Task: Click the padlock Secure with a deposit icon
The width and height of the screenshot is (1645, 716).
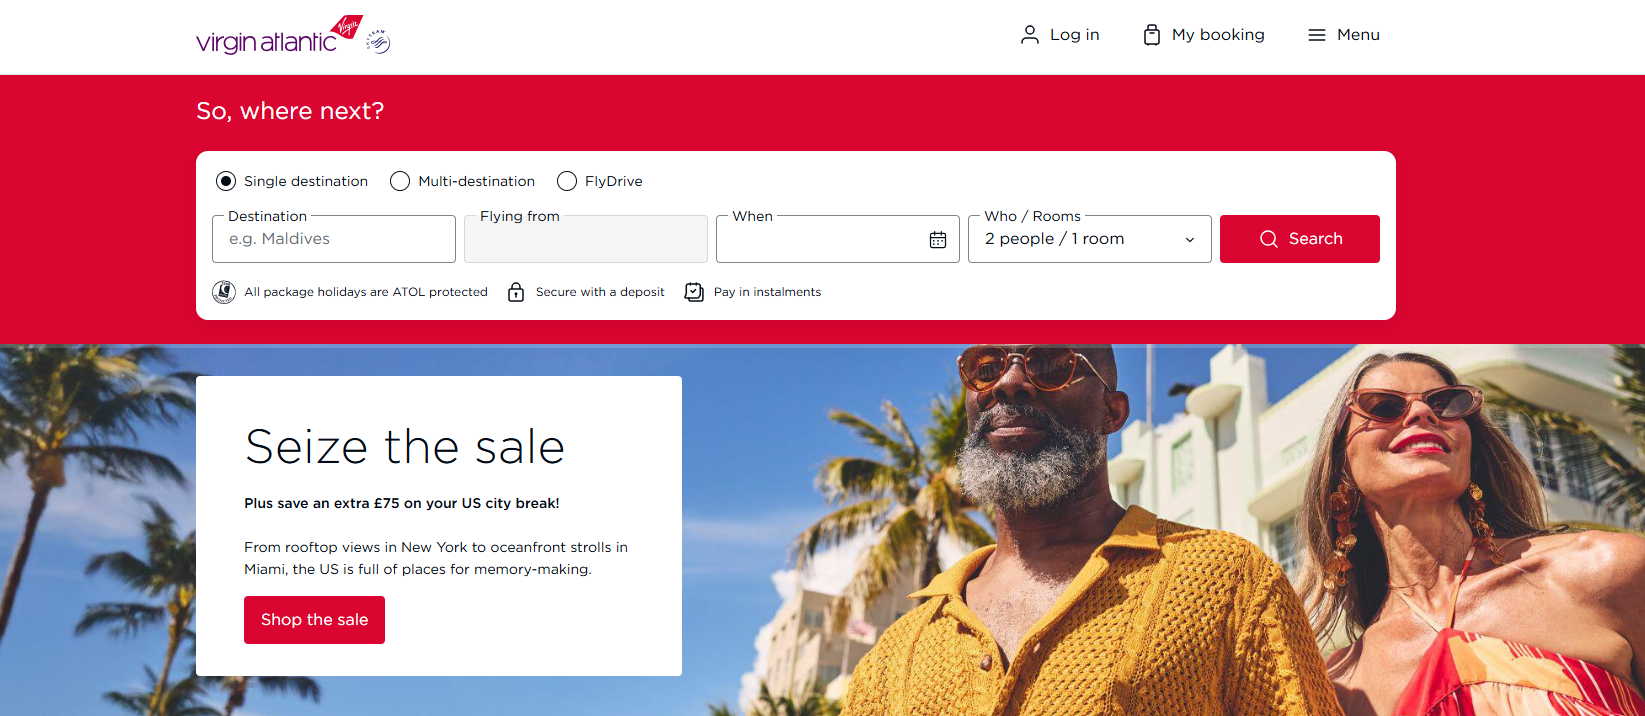Action: pyautogui.click(x=516, y=292)
